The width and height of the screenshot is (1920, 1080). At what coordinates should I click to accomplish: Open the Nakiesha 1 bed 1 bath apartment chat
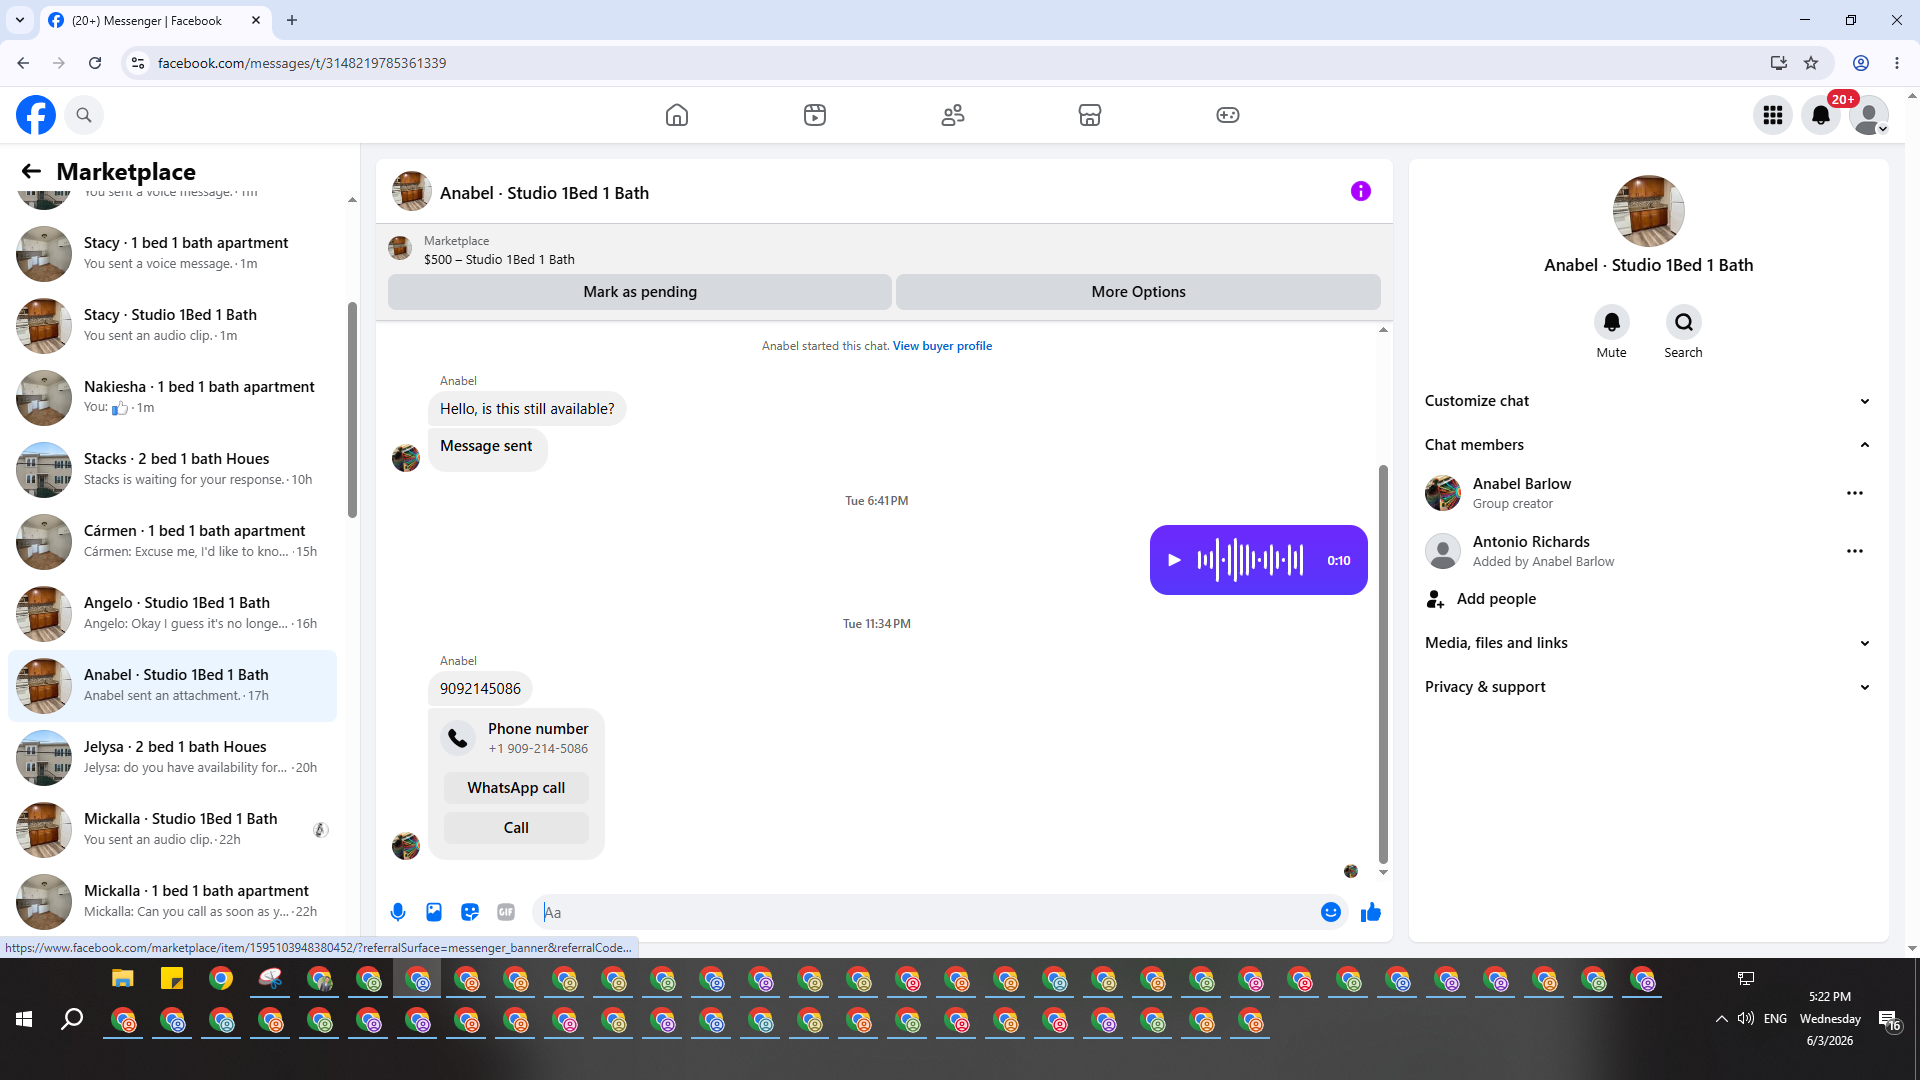(172, 397)
